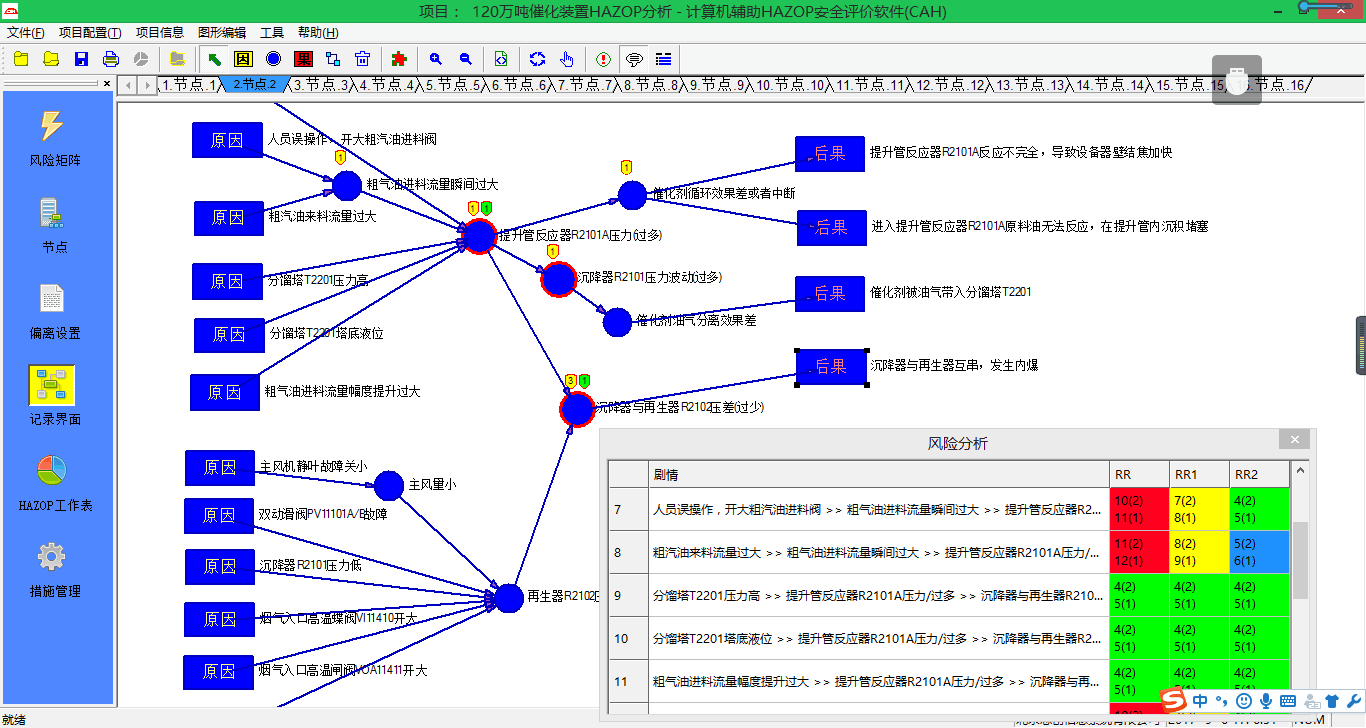Click the 后果 box for 沉降器与再生器互串
Screen dimensions: 1366x728
point(830,368)
